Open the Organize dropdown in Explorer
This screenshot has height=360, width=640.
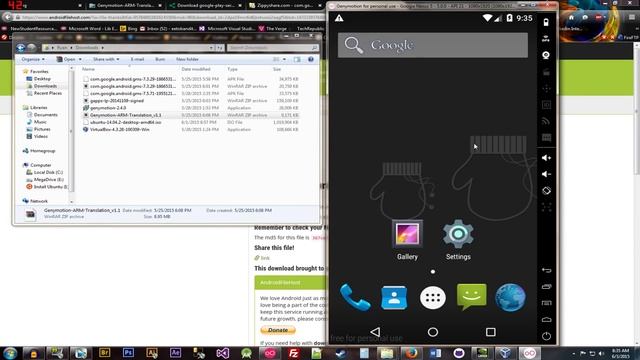click(x=33, y=59)
